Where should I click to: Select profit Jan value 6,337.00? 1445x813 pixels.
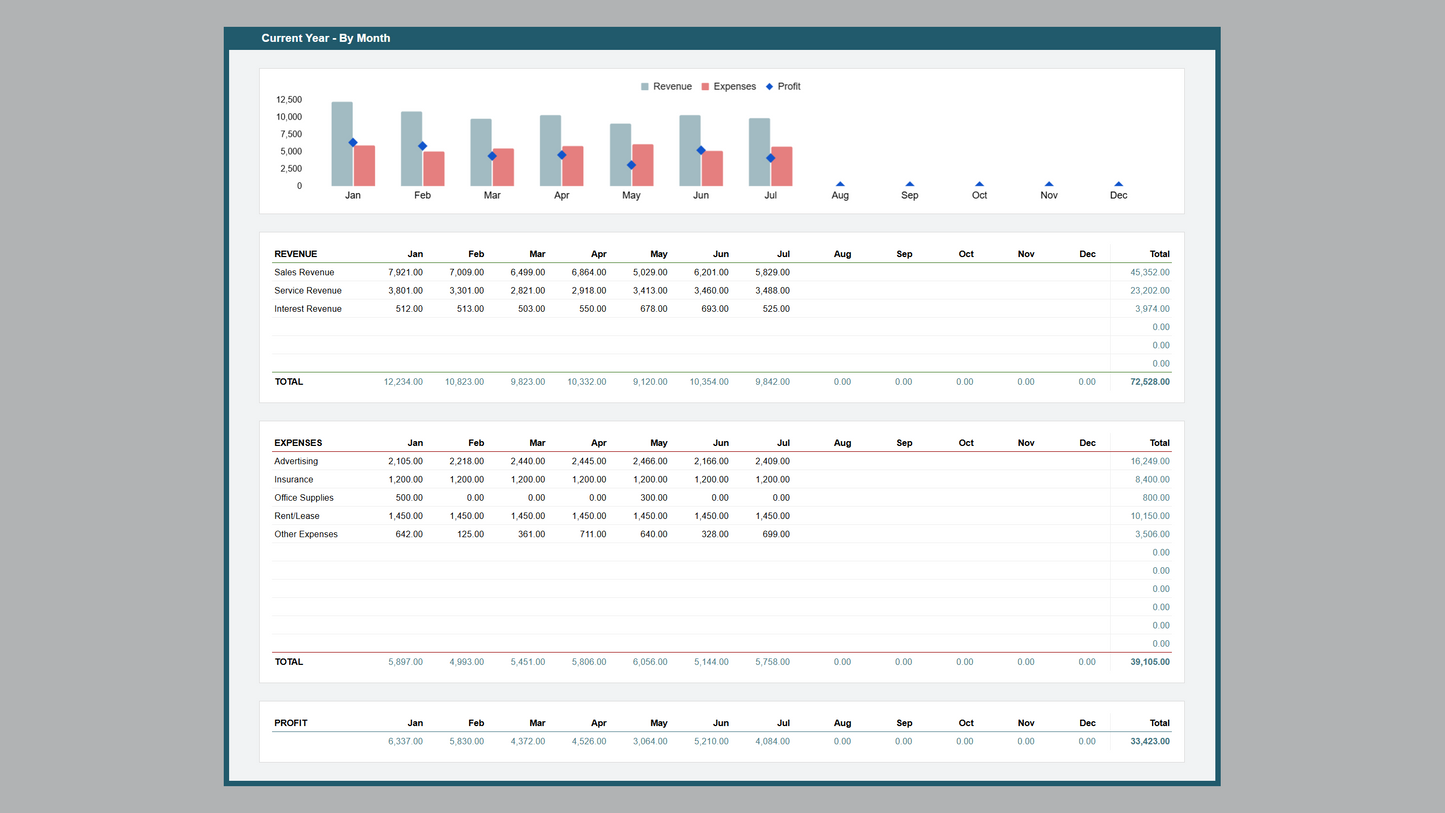pos(405,742)
